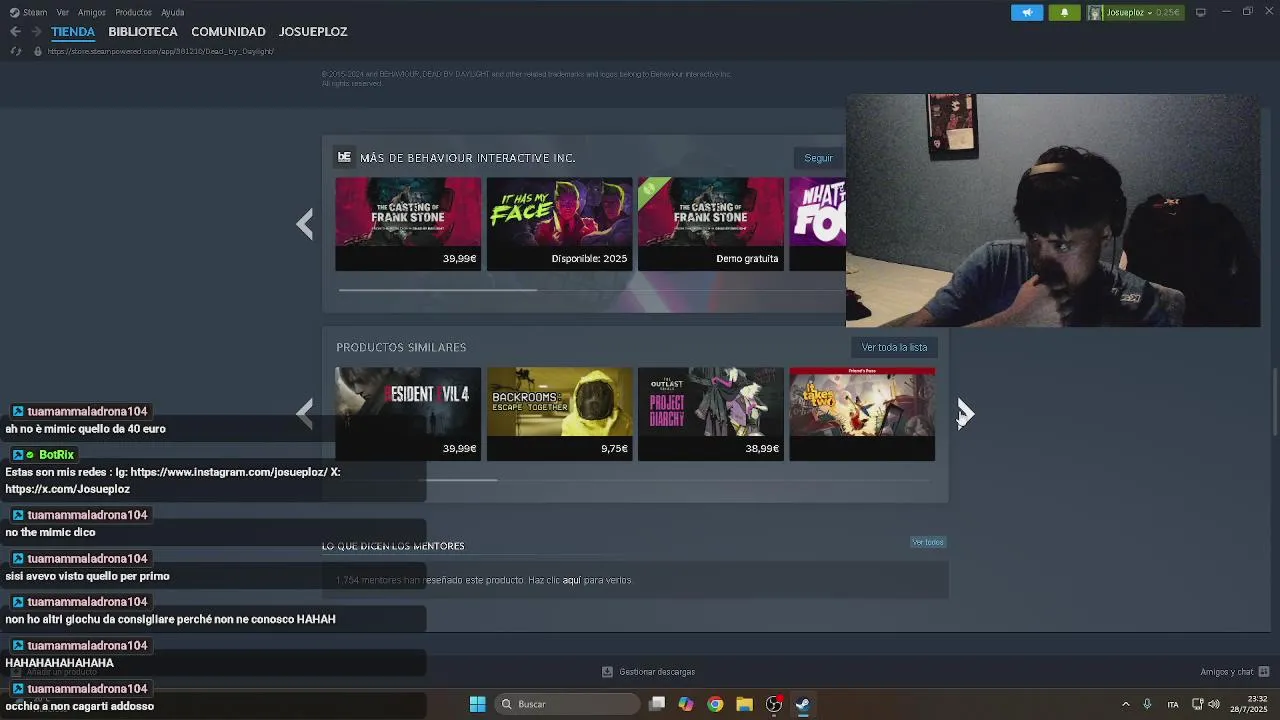This screenshot has width=1280, height=720.
Task: Open the network tray icon
Action: (x=1197, y=704)
